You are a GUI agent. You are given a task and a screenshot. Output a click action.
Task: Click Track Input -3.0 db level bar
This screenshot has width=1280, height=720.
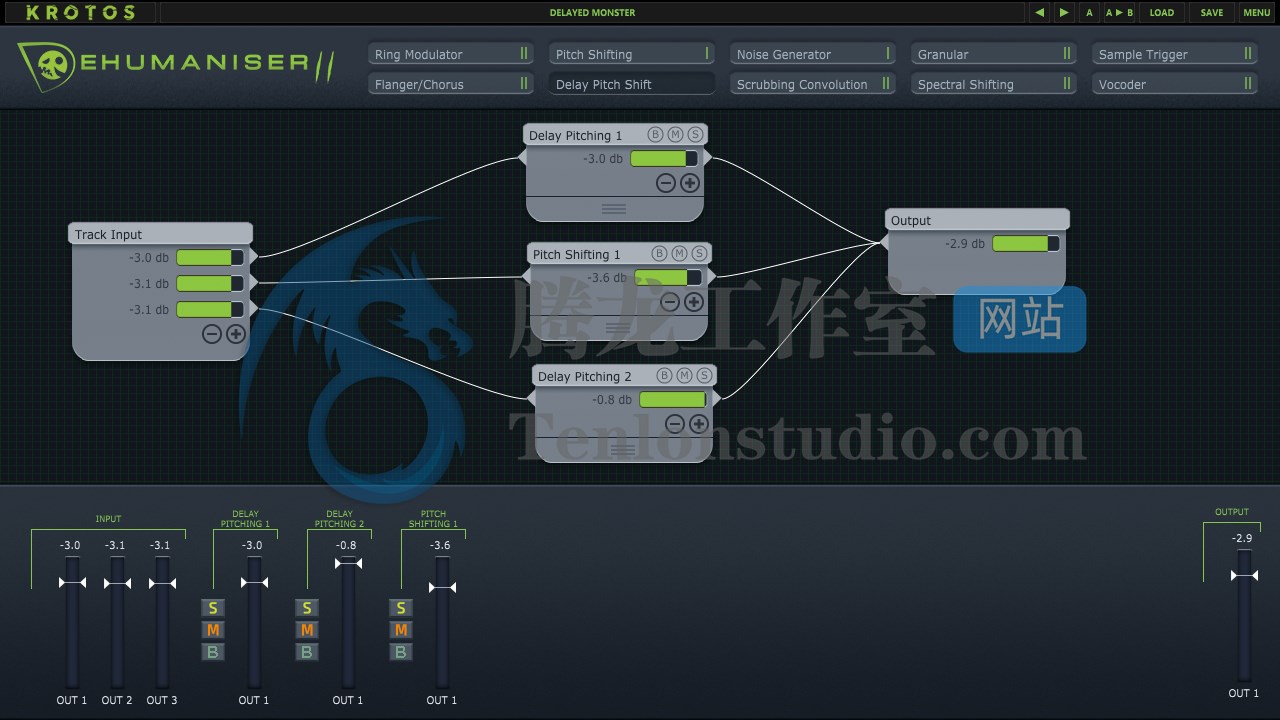[210, 257]
